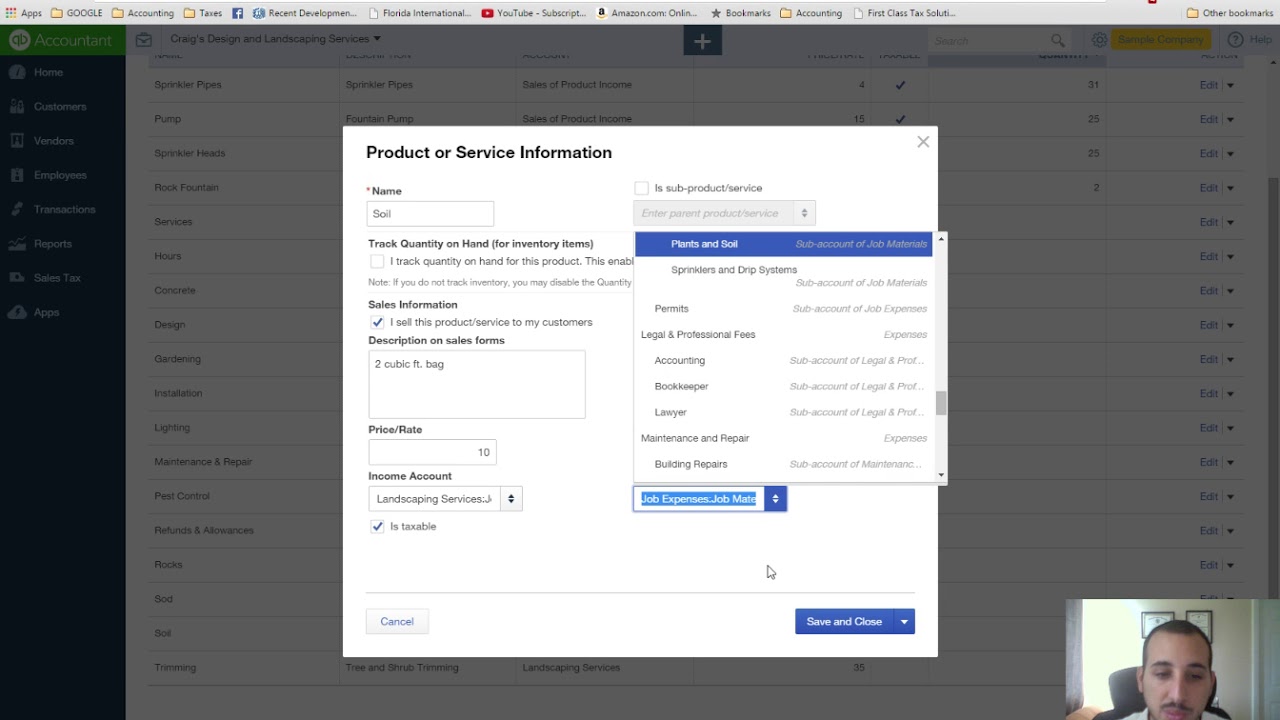Select Plants and Soil account option
1280x720 pixels.
coord(704,244)
